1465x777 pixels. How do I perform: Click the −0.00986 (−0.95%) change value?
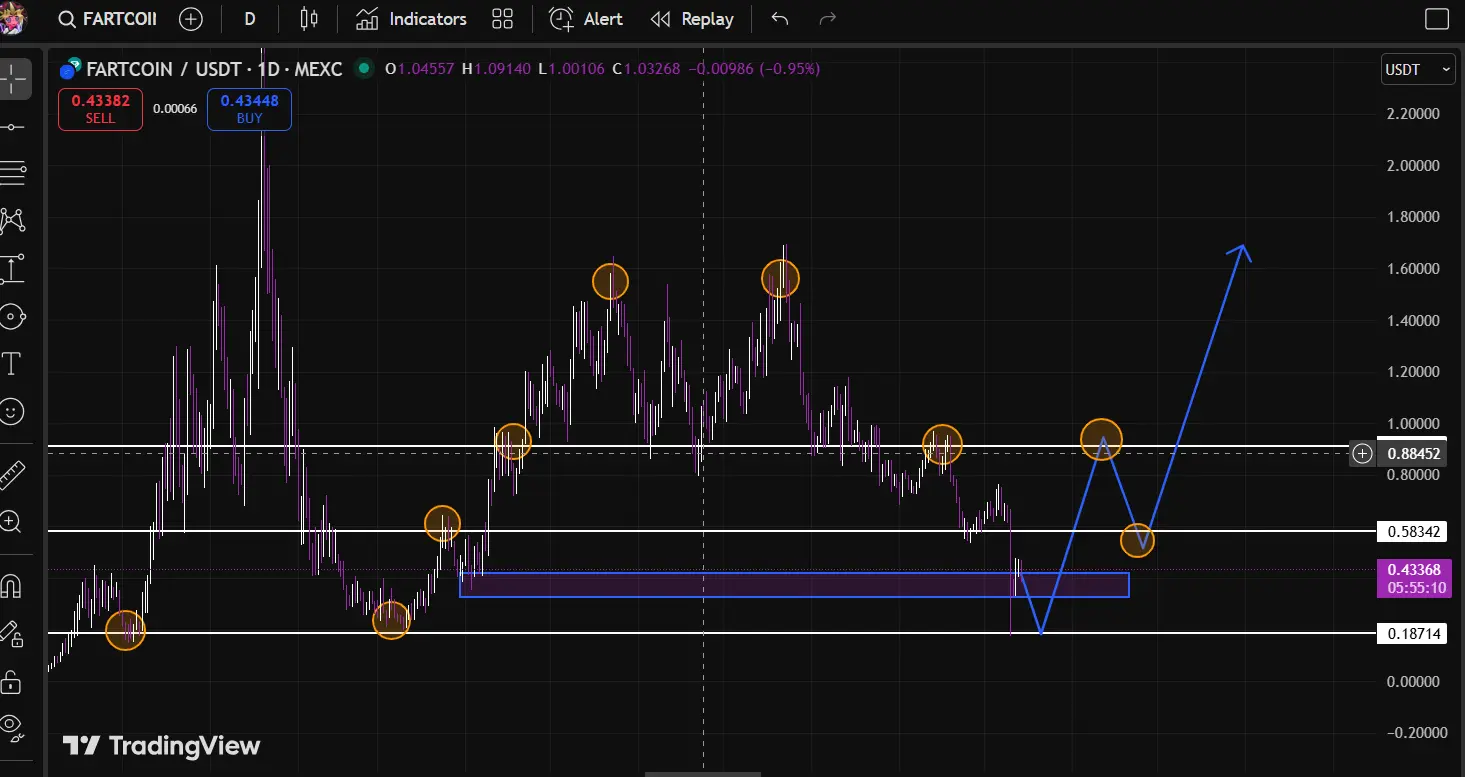click(755, 69)
